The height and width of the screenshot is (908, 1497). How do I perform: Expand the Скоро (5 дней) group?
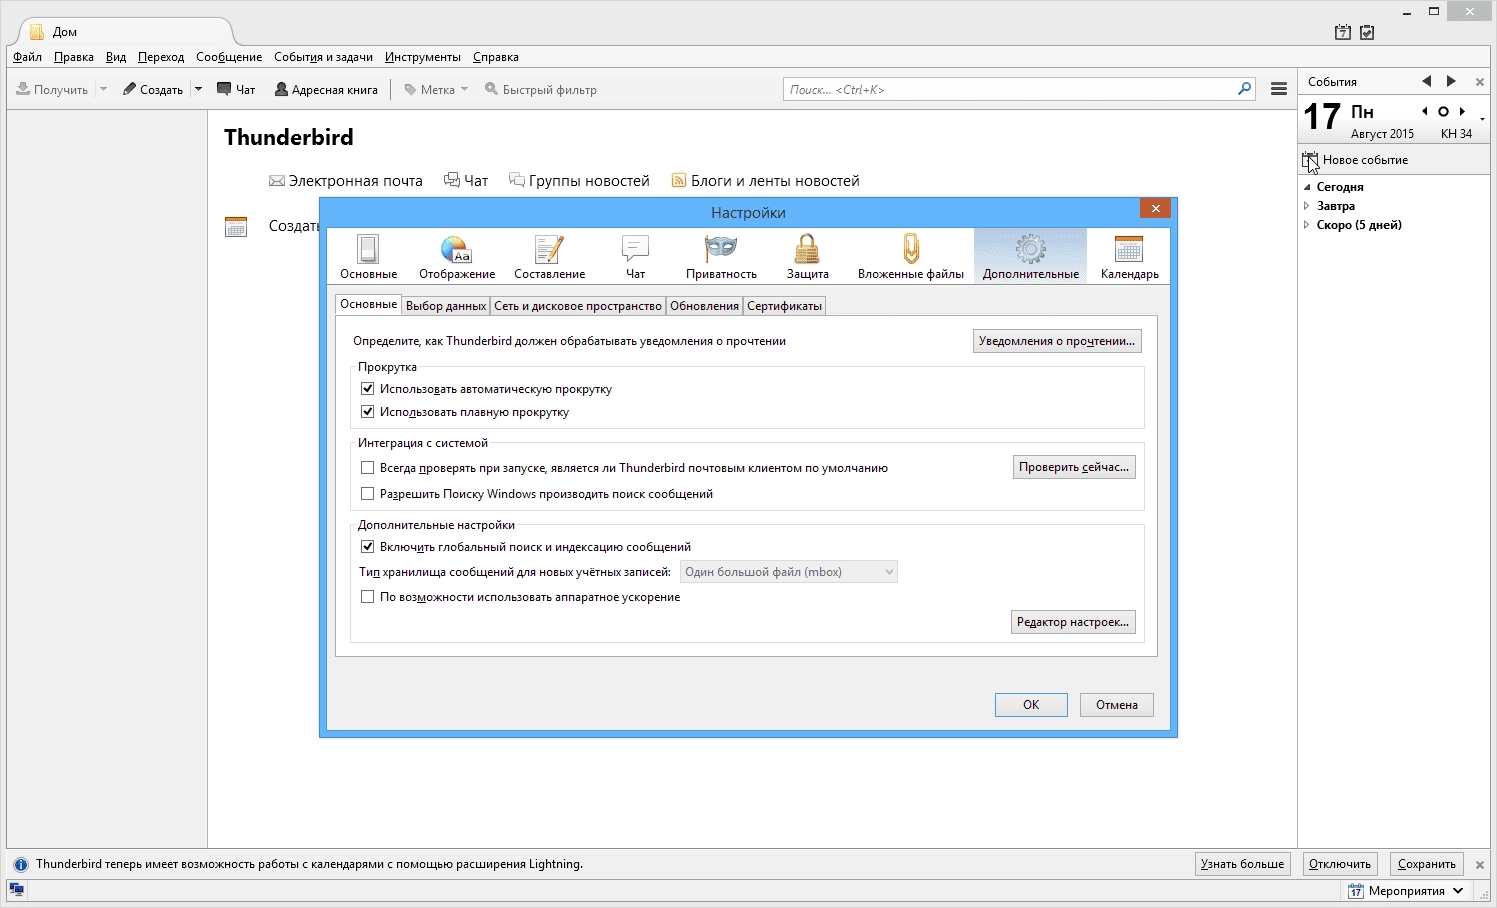(x=1306, y=225)
